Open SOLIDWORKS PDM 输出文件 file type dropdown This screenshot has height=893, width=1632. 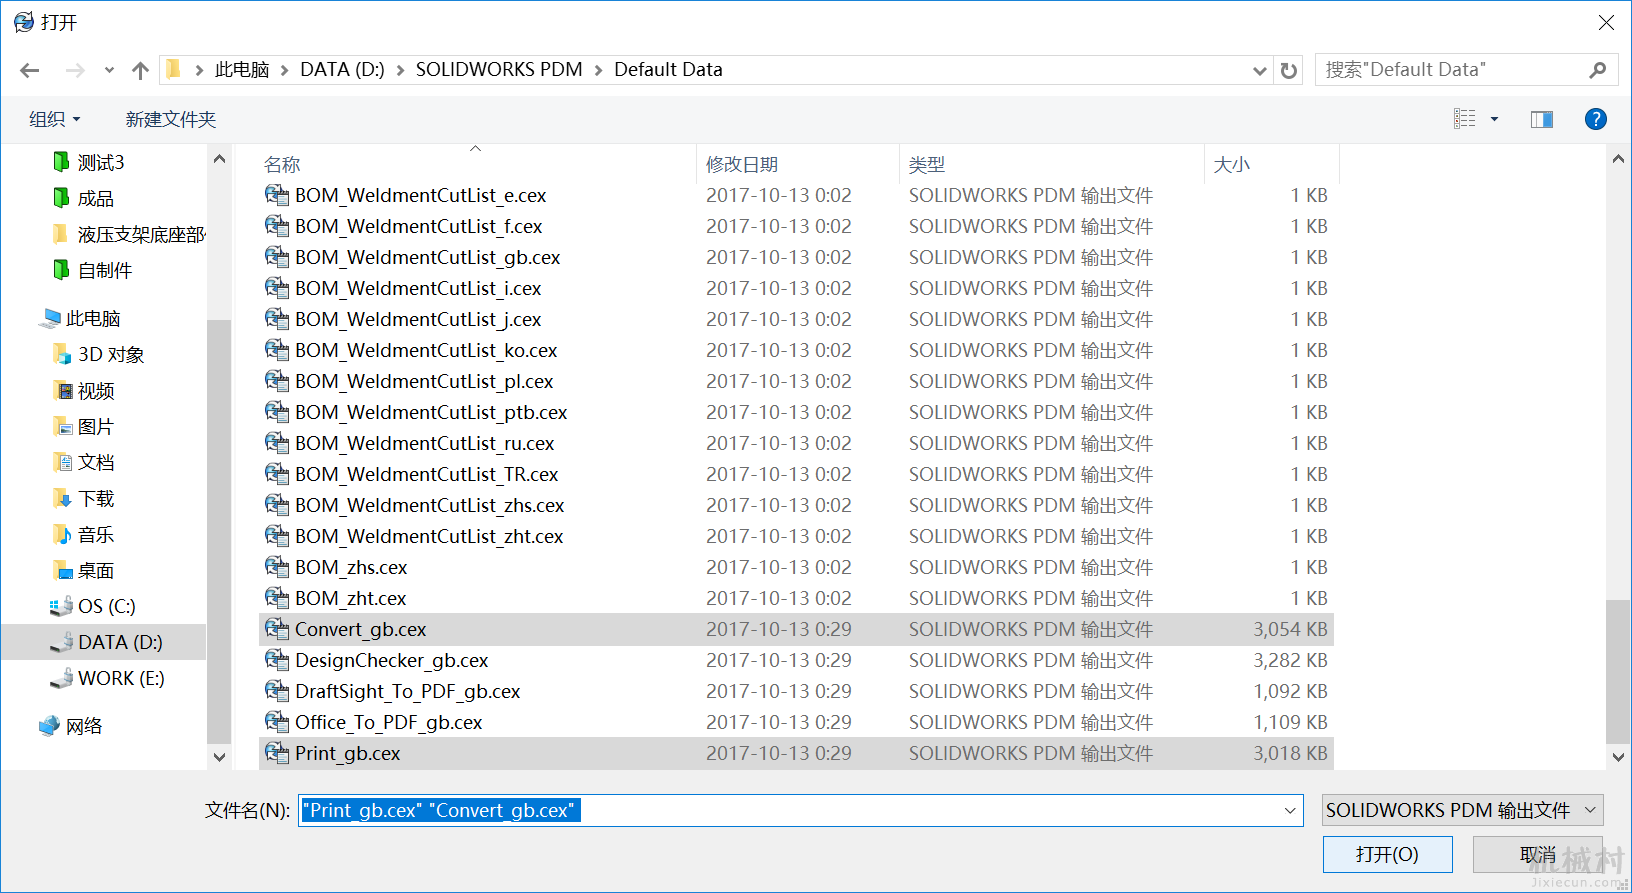click(1462, 810)
